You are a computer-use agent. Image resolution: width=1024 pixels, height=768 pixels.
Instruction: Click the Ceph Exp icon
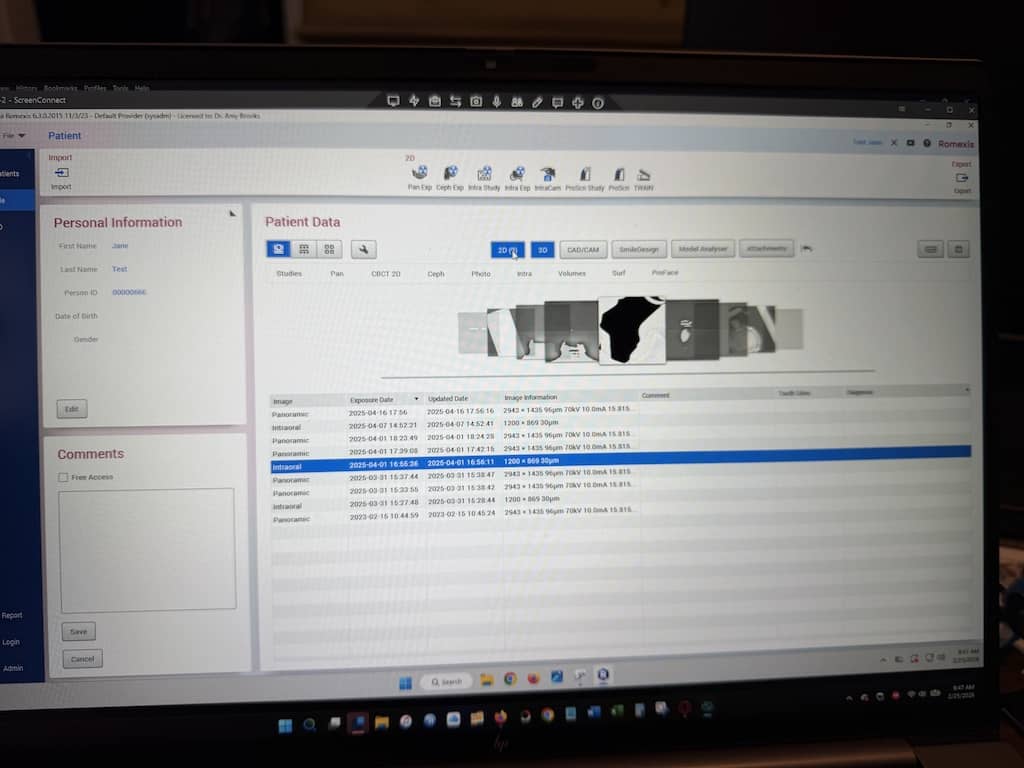point(450,174)
